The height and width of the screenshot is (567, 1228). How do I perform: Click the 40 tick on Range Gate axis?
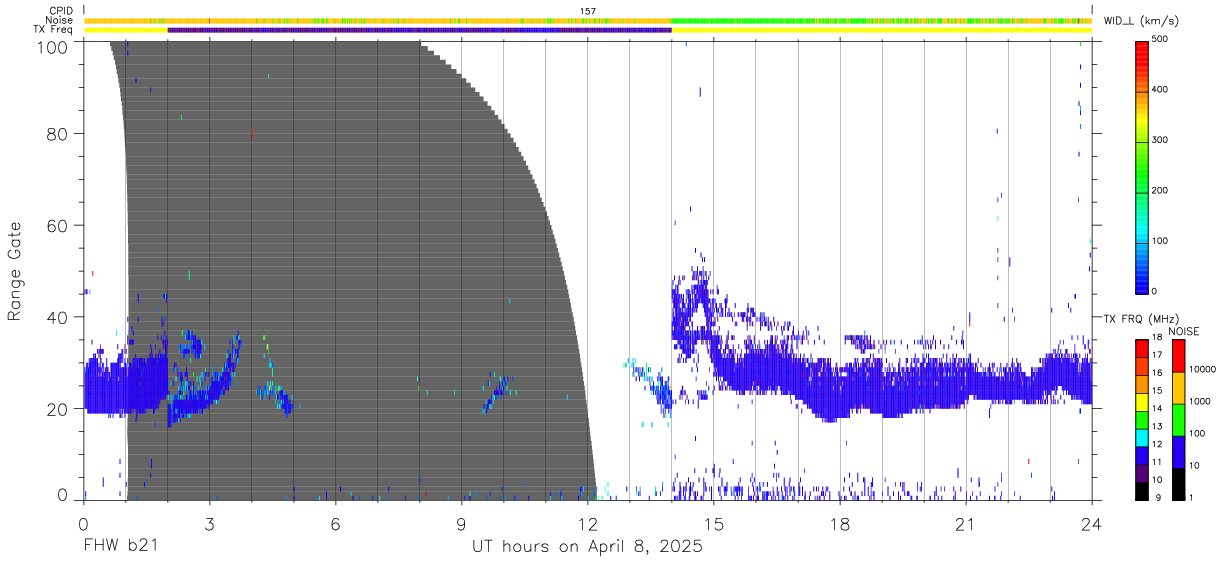click(x=59, y=317)
